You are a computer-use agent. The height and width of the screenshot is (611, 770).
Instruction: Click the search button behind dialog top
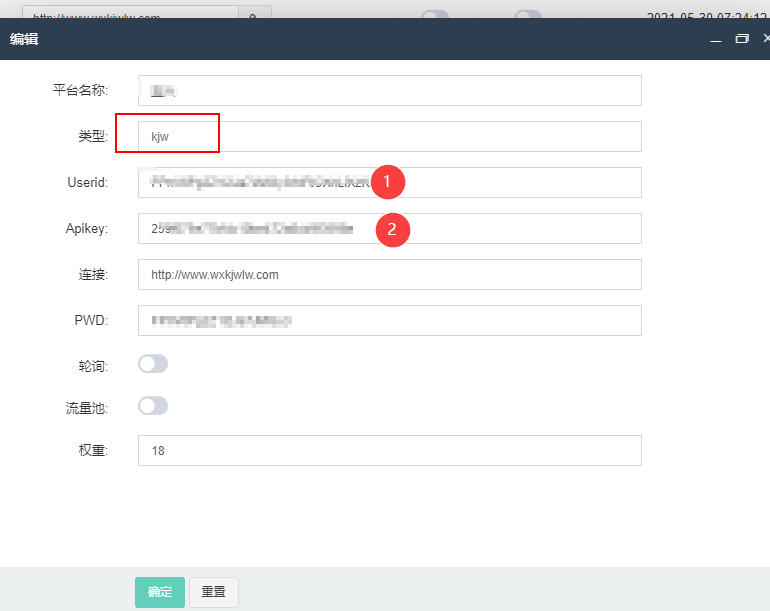click(x=255, y=12)
